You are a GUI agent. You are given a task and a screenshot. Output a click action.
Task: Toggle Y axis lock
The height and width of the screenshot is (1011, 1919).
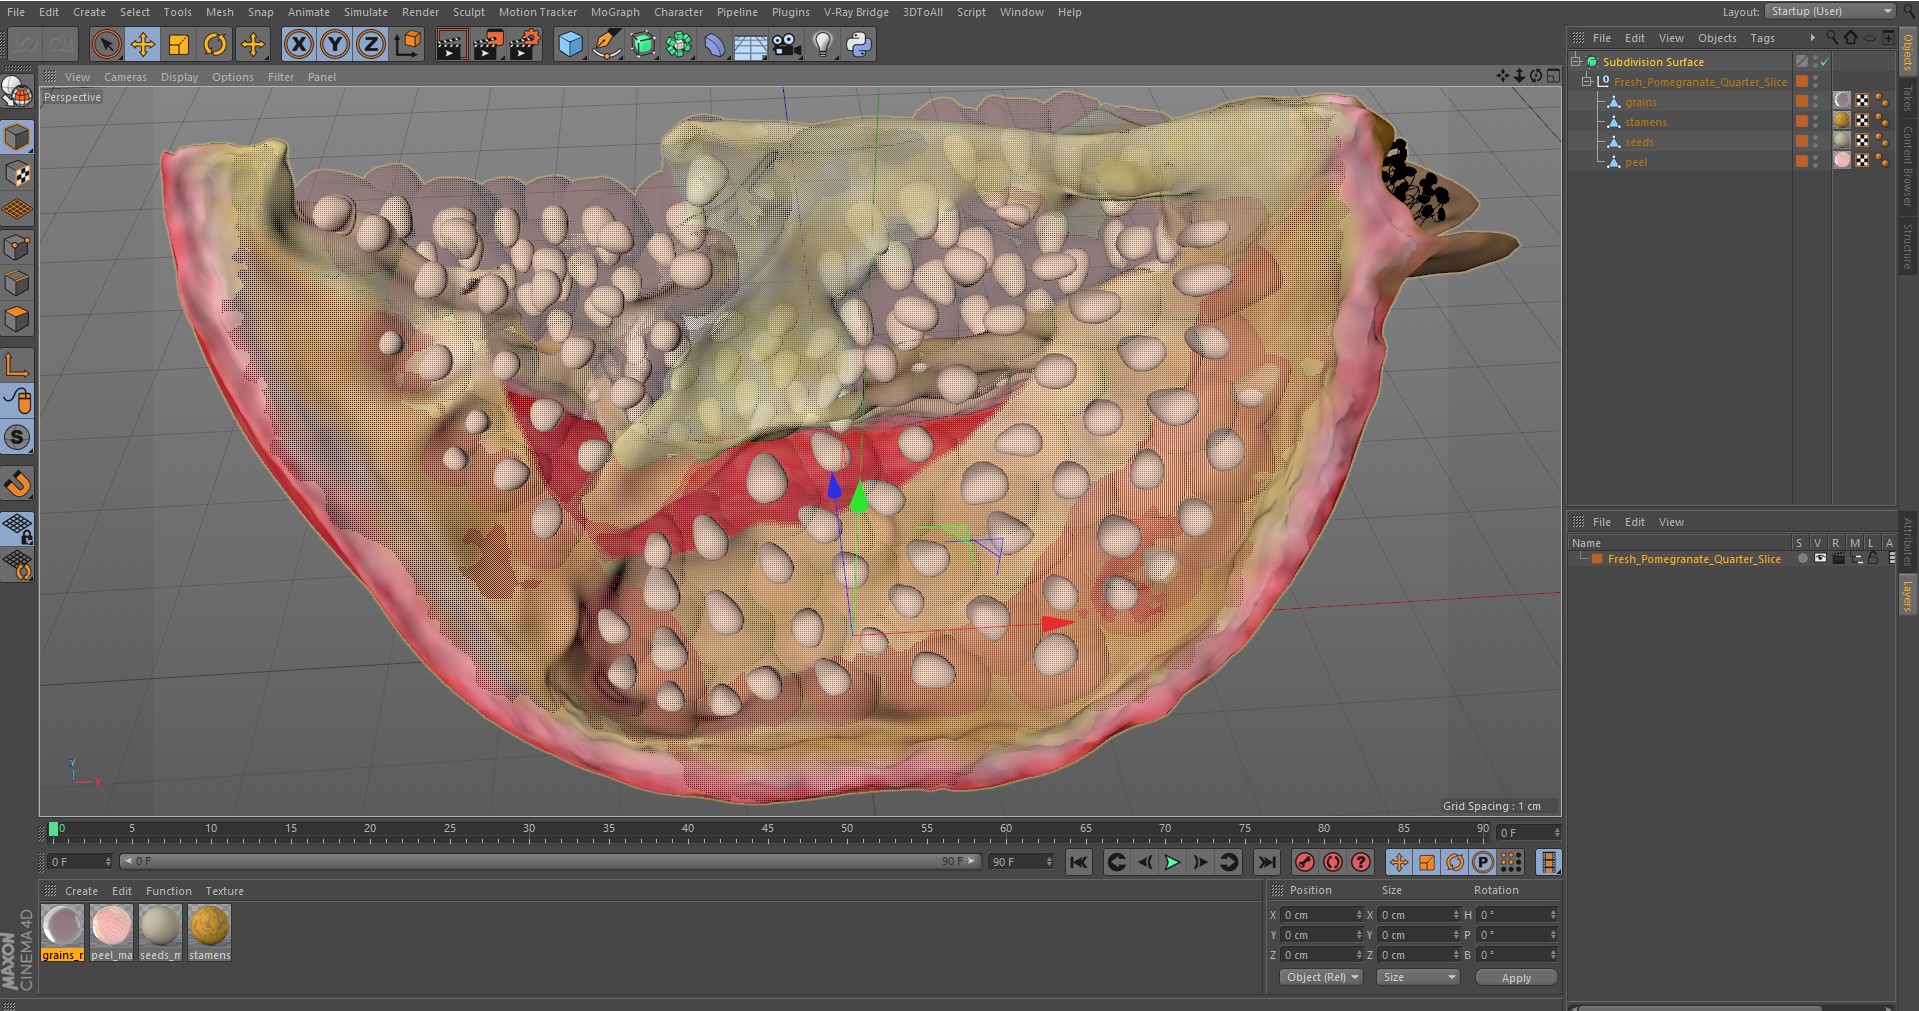point(335,44)
